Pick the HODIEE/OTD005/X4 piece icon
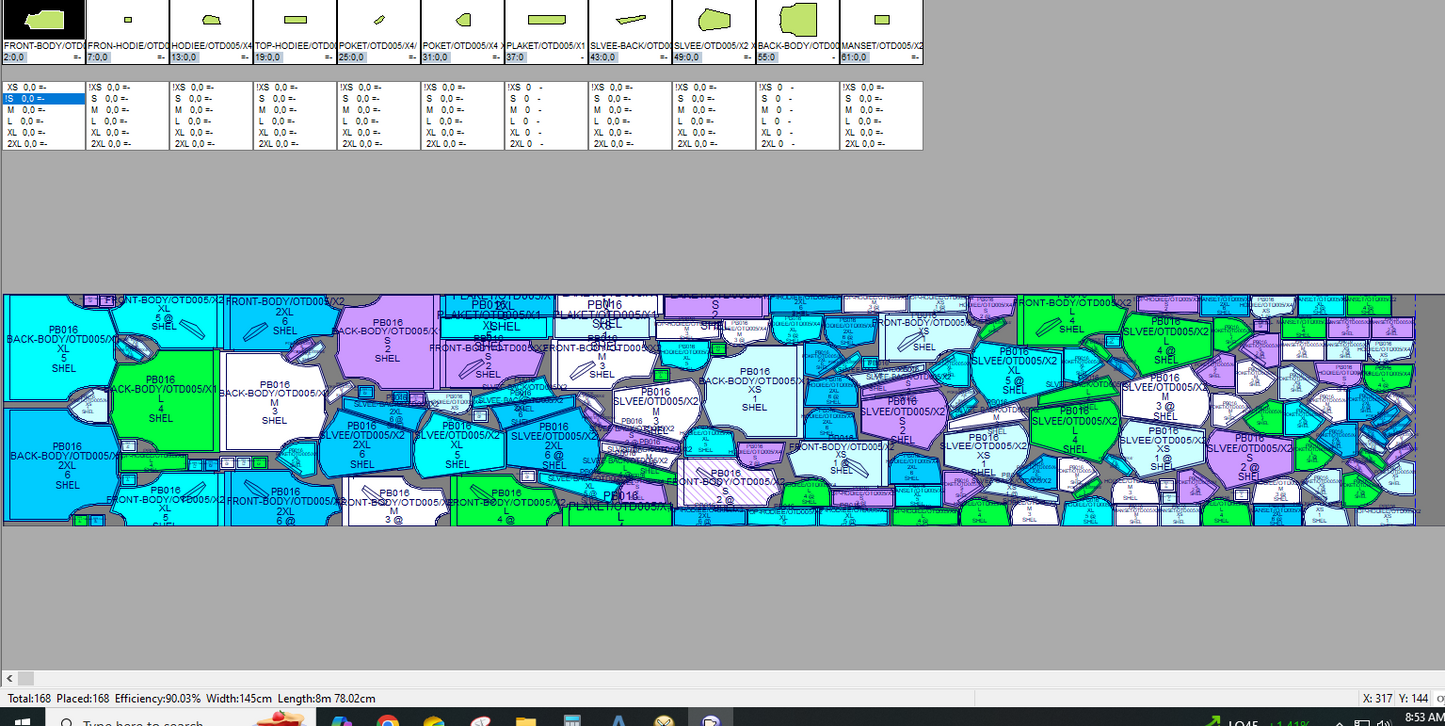The height and width of the screenshot is (726, 1445). [x=211, y=20]
